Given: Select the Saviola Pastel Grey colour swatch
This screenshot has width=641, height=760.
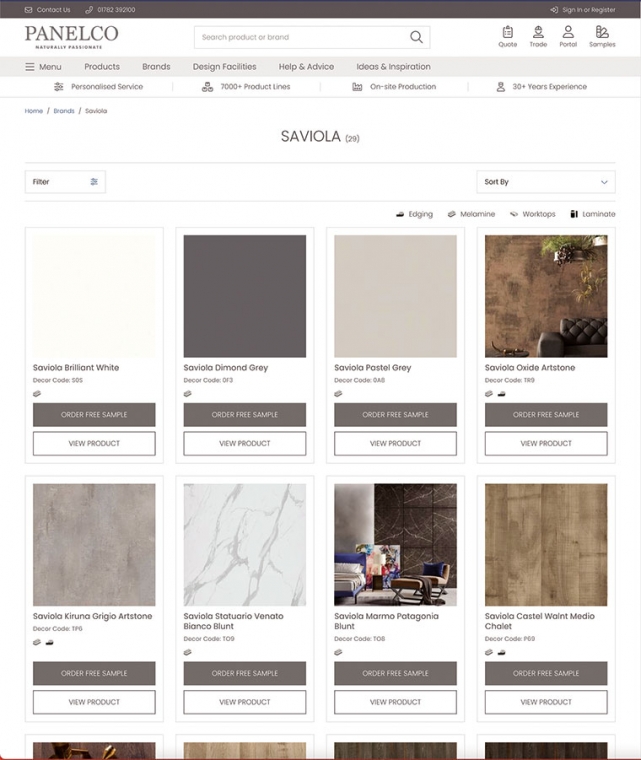Looking at the screenshot, I should [395, 296].
